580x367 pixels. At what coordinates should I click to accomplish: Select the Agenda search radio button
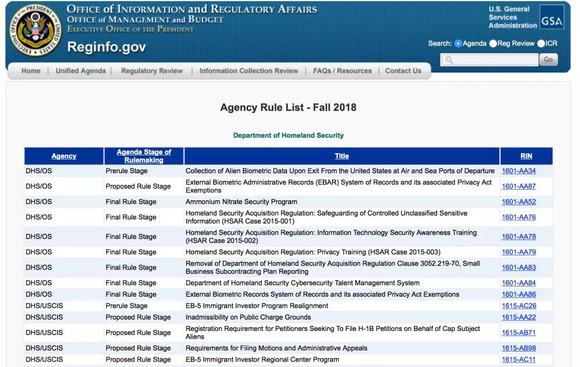(458, 44)
